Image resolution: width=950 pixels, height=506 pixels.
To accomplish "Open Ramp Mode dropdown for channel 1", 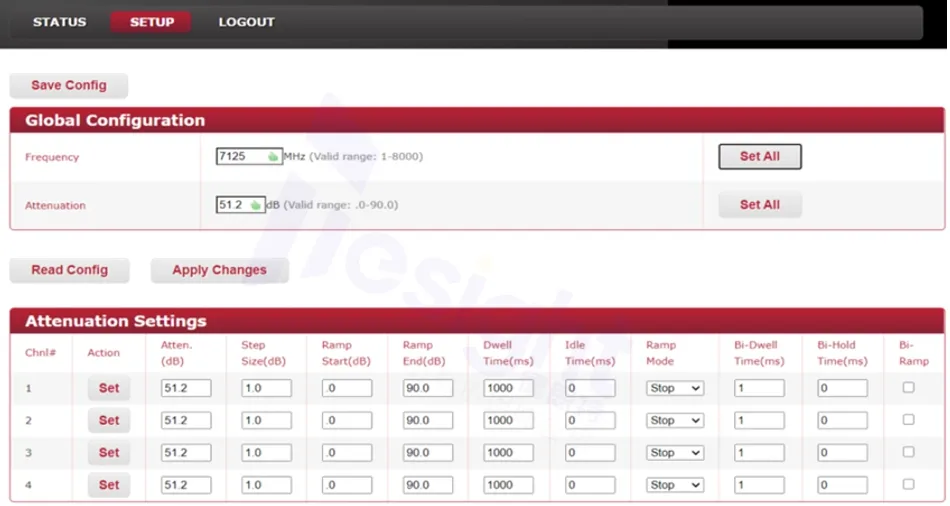I will pos(675,388).
